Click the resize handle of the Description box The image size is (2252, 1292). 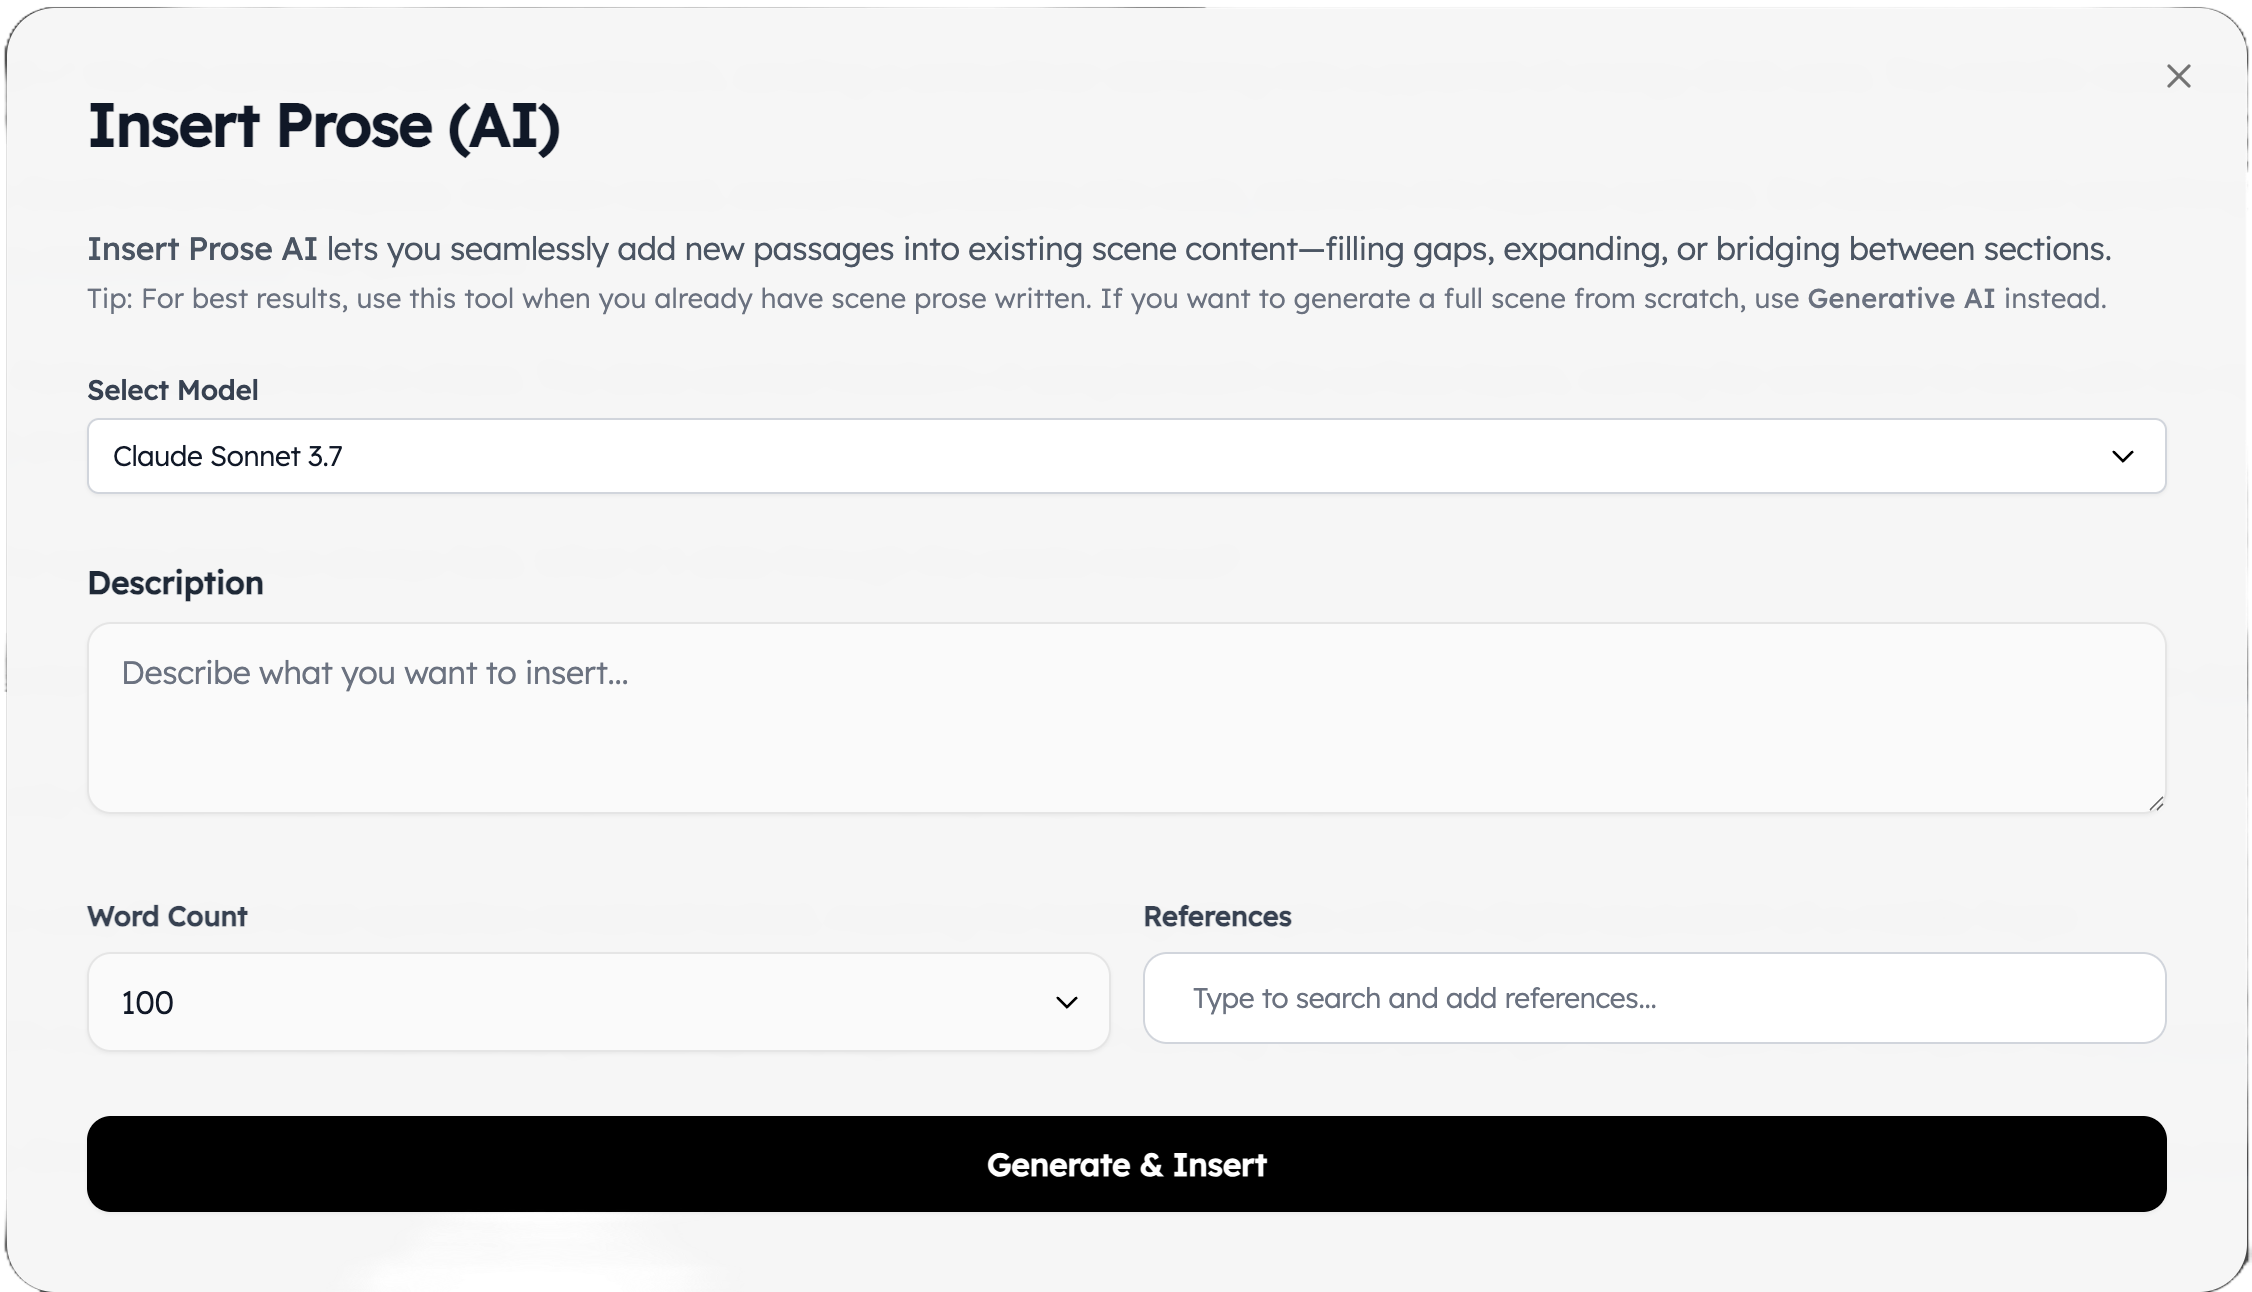coord(2155,802)
